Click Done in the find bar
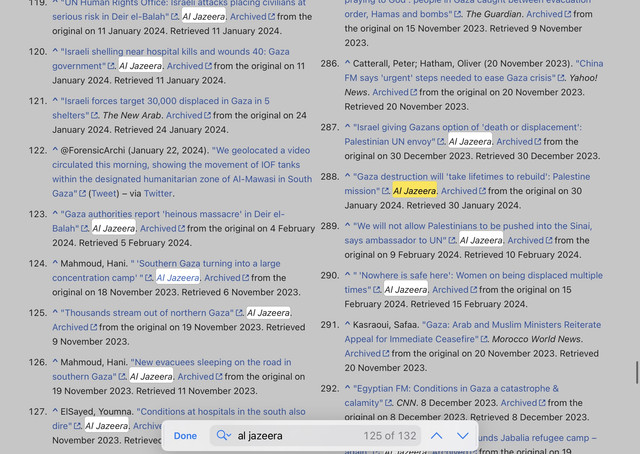Screen dimensions: 640x454 [185, 436]
